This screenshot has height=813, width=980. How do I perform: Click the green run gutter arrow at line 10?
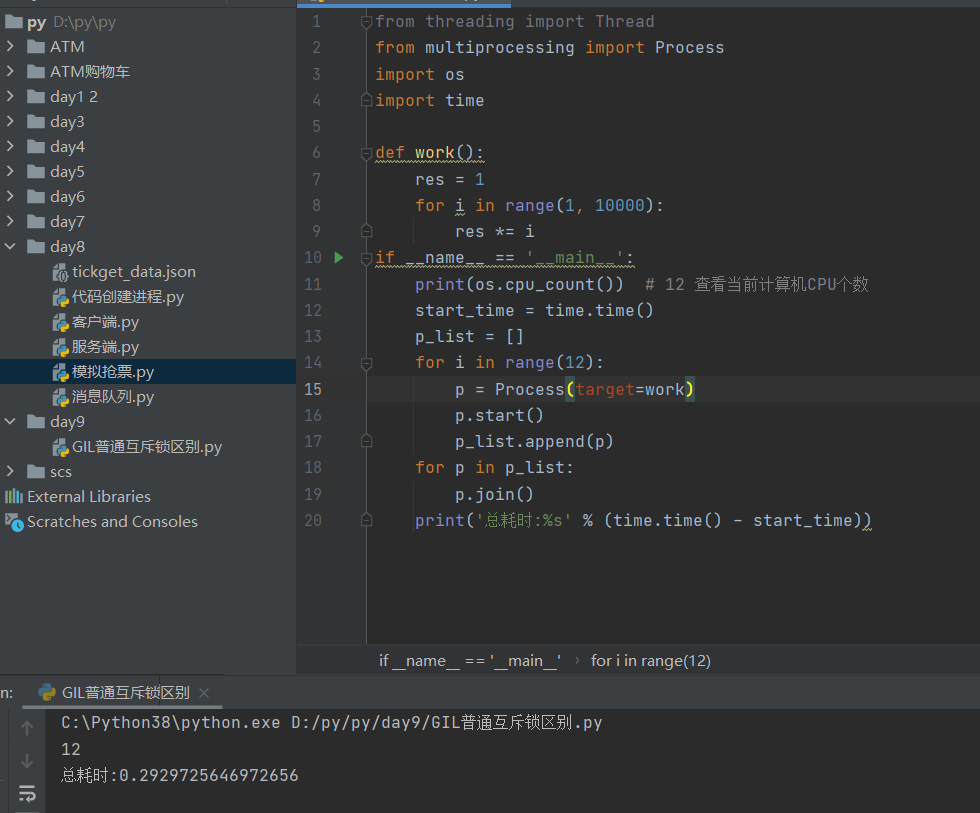tap(338, 258)
